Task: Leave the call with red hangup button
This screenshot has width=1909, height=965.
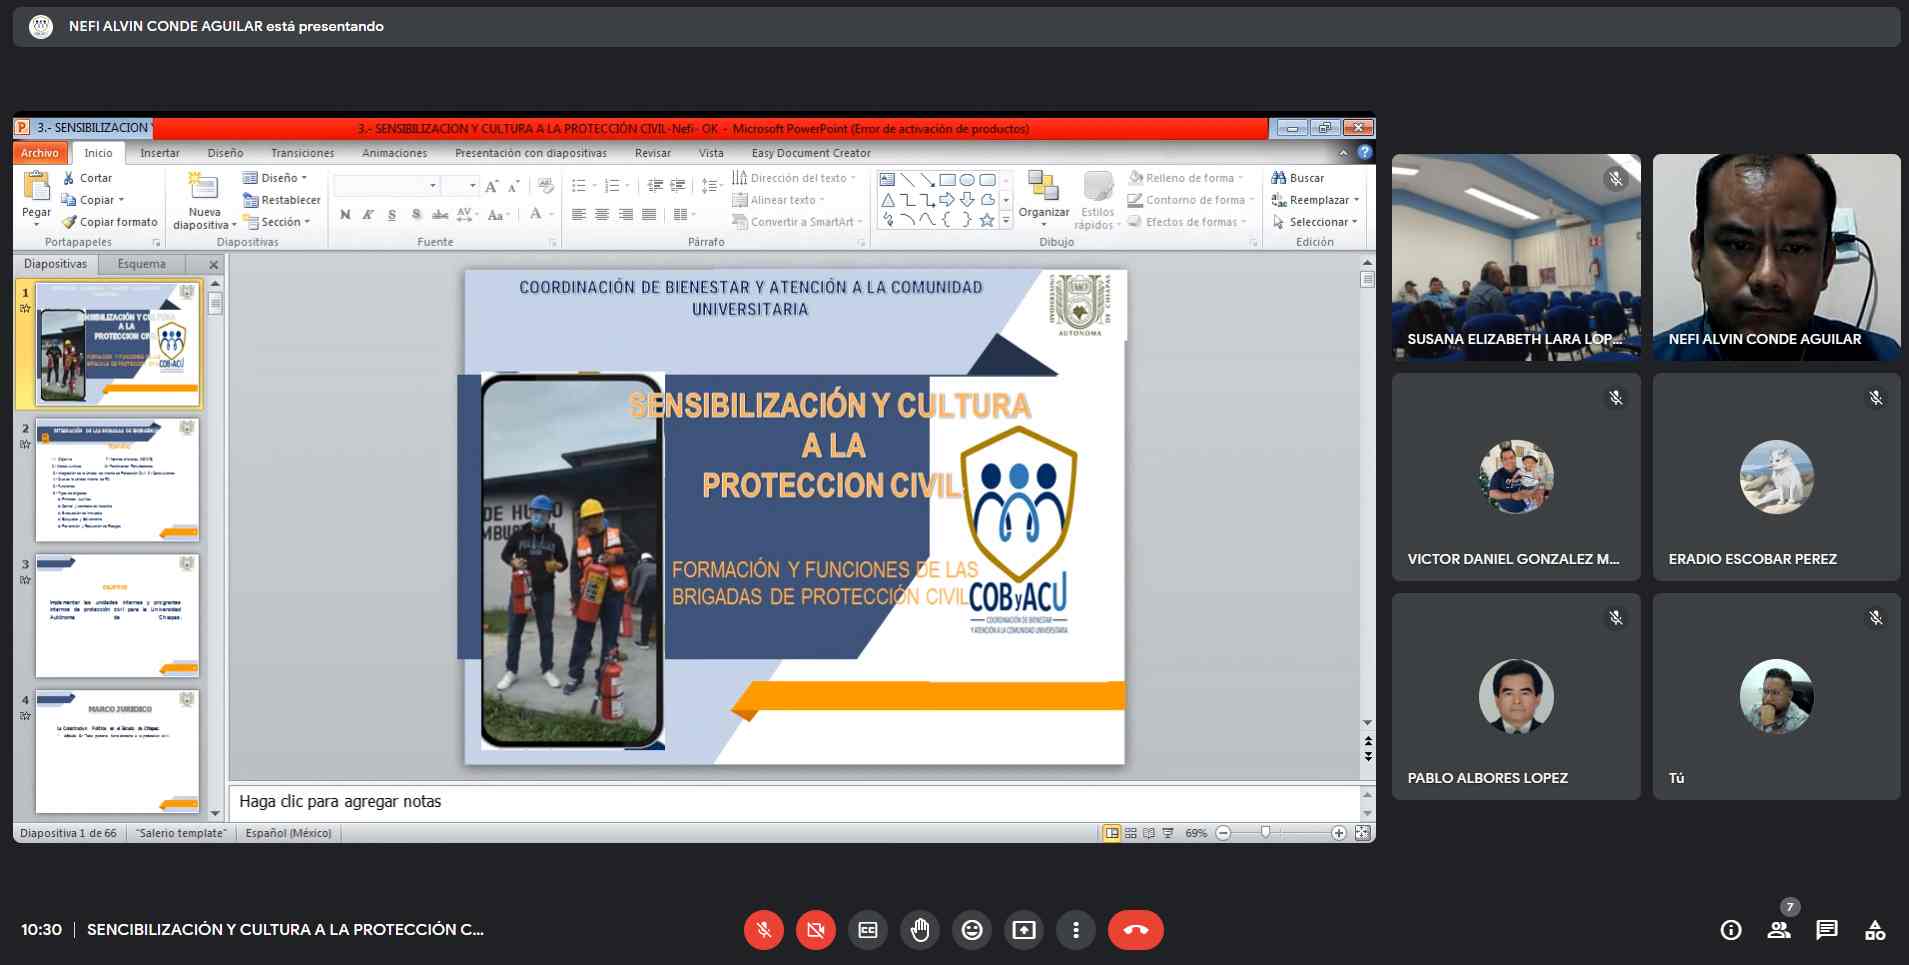Action: [1136, 930]
